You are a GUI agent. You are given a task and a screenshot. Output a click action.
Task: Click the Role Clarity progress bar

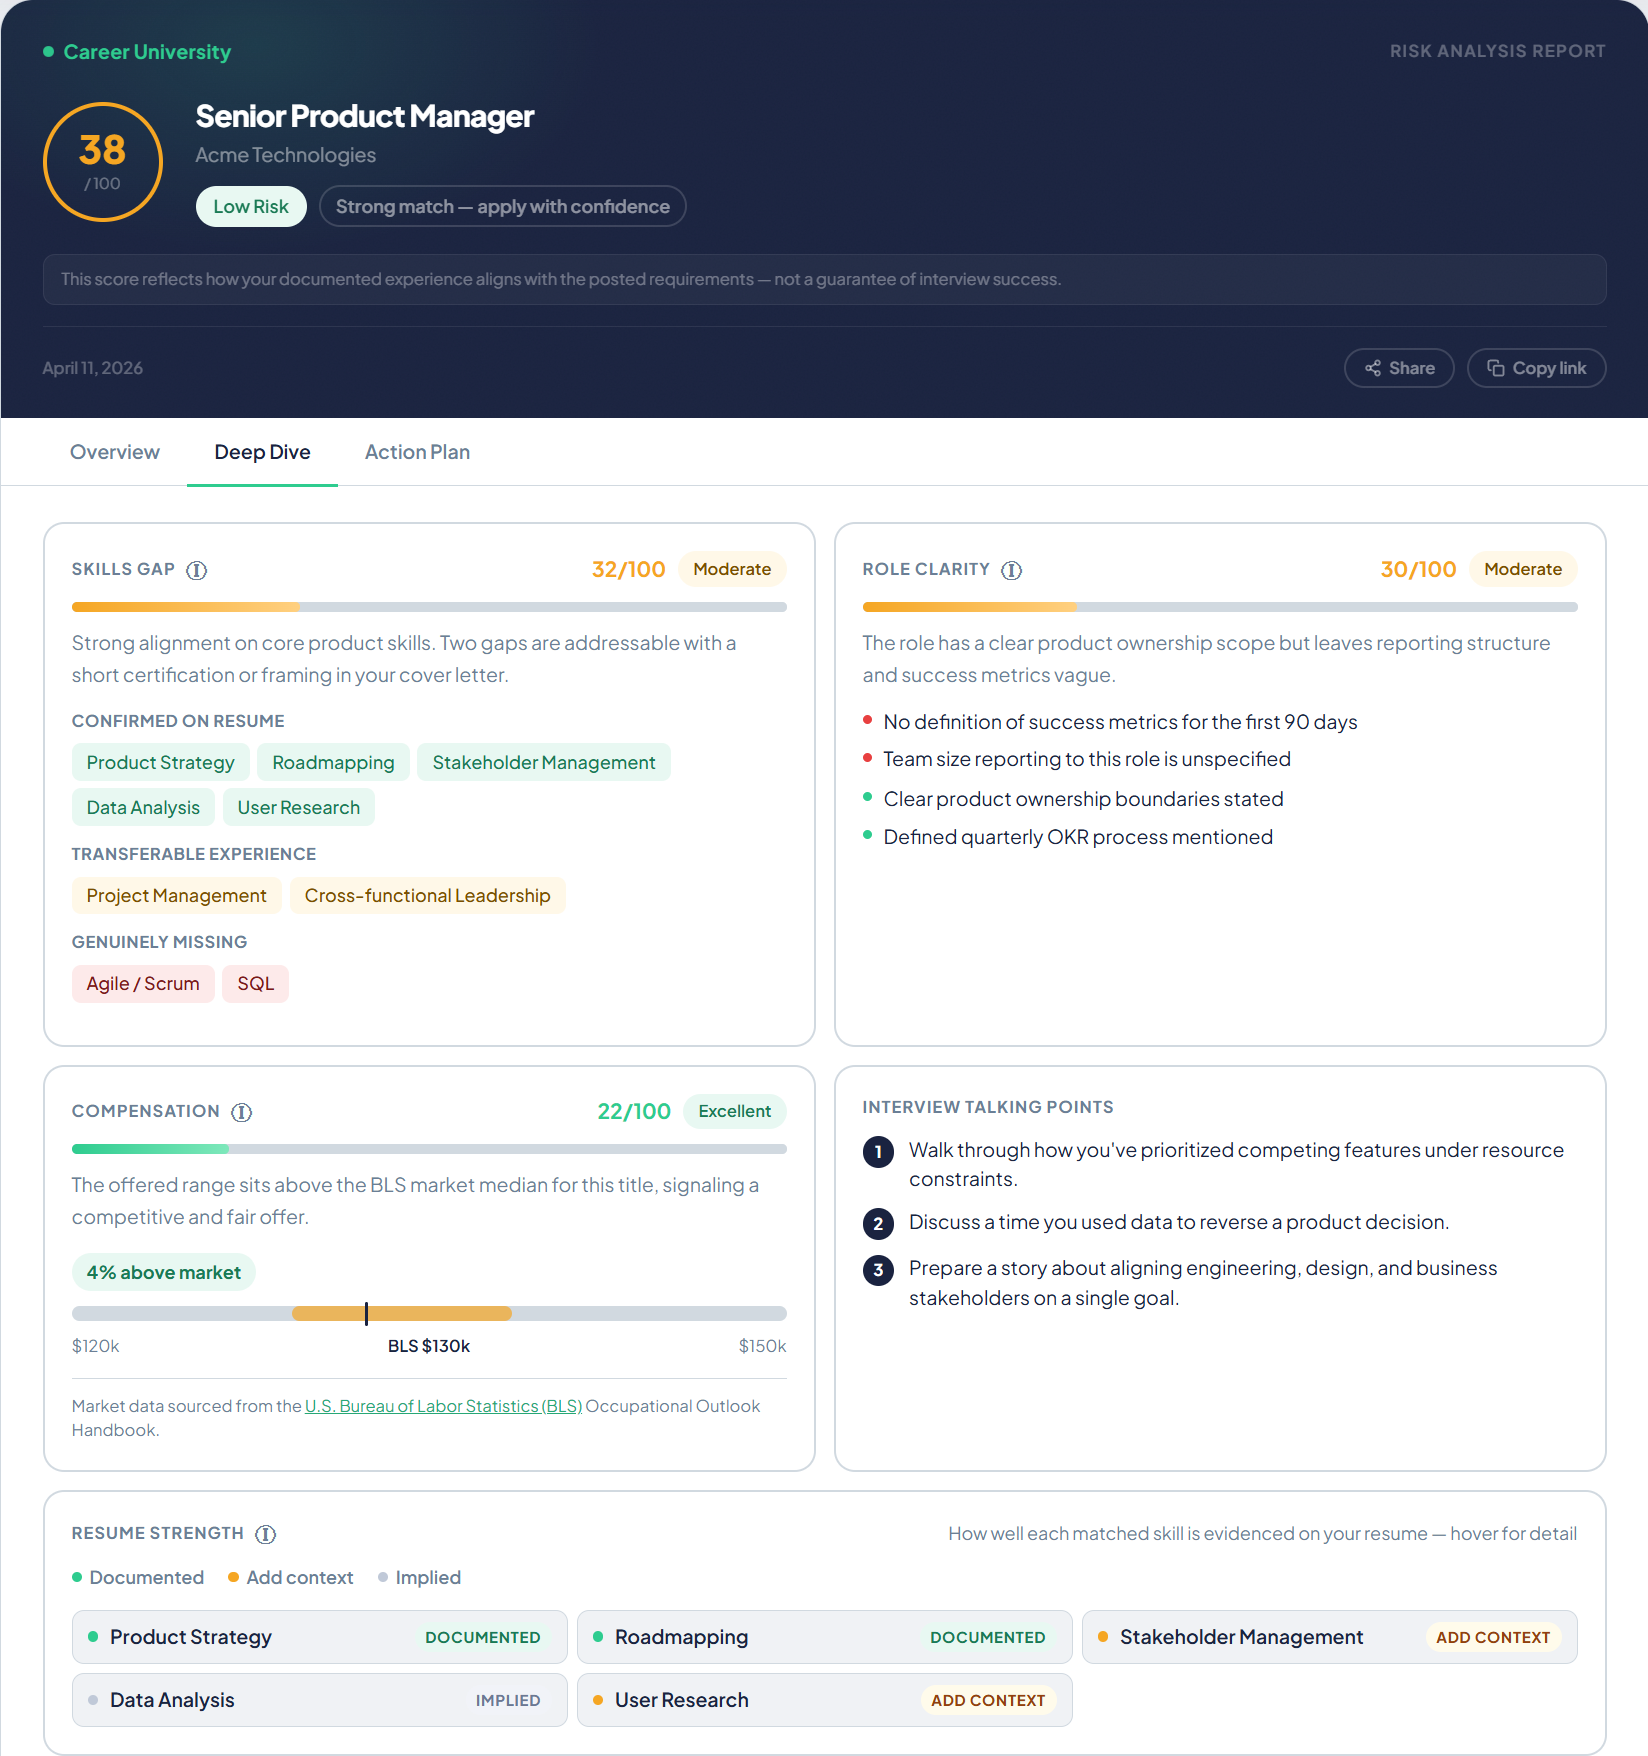tap(1220, 607)
